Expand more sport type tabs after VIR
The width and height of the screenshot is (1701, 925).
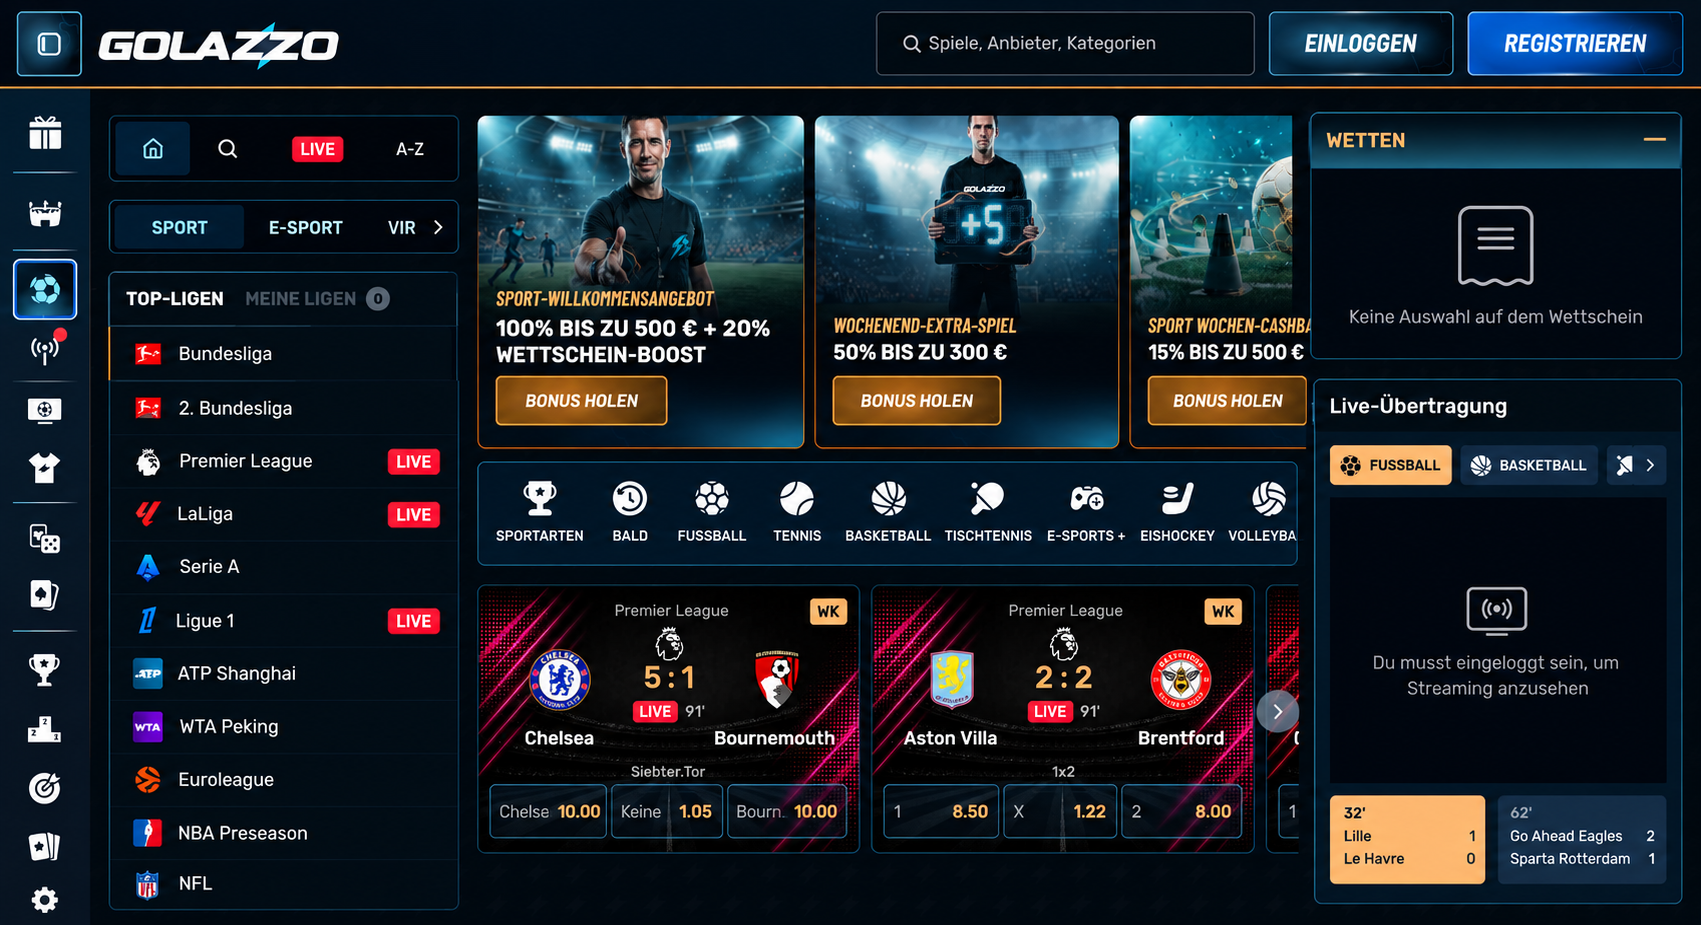point(438,228)
